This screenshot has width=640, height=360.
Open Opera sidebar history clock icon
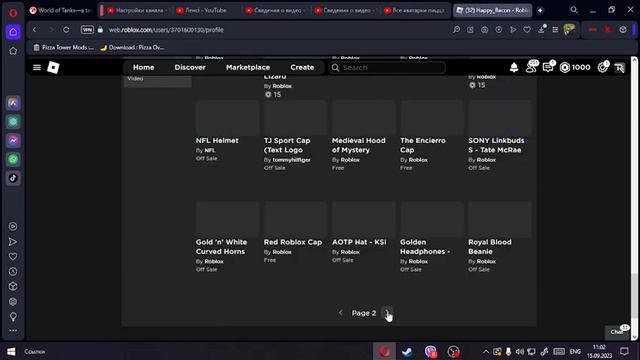13,271
